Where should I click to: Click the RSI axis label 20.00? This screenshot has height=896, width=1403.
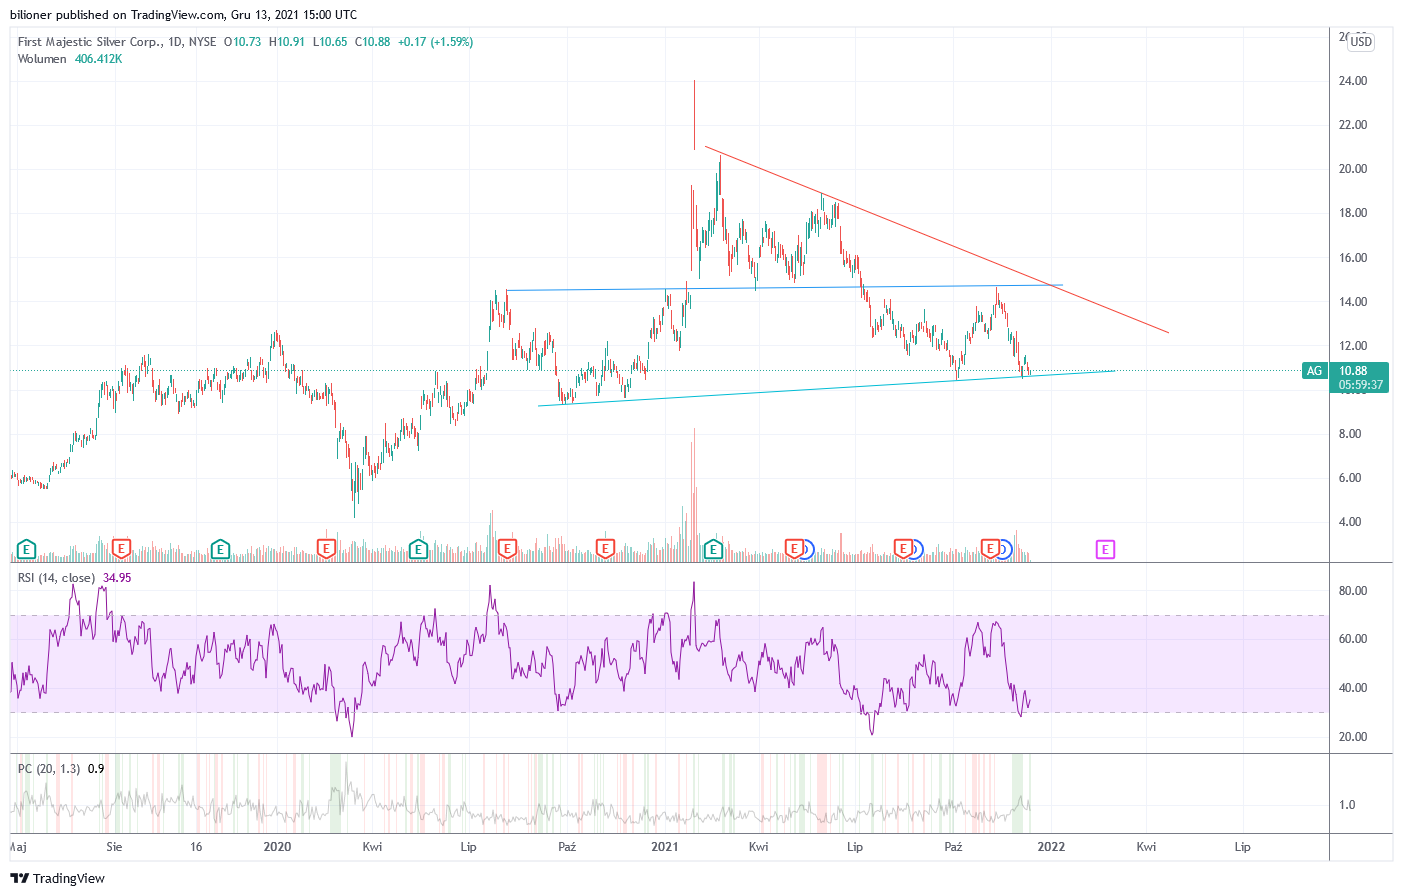1353,737
